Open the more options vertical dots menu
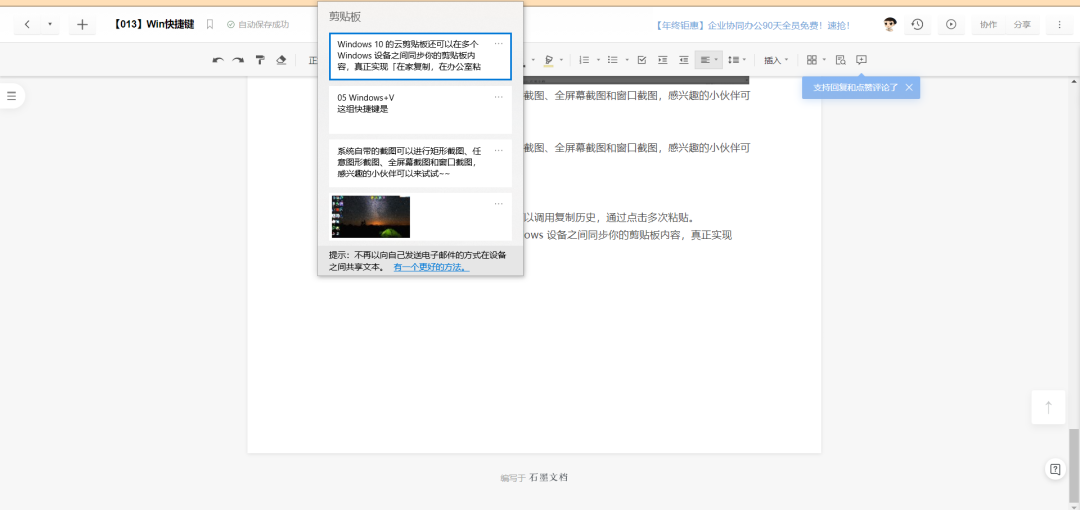The width and height of the screenshot is (1080, 510). 1059,25
